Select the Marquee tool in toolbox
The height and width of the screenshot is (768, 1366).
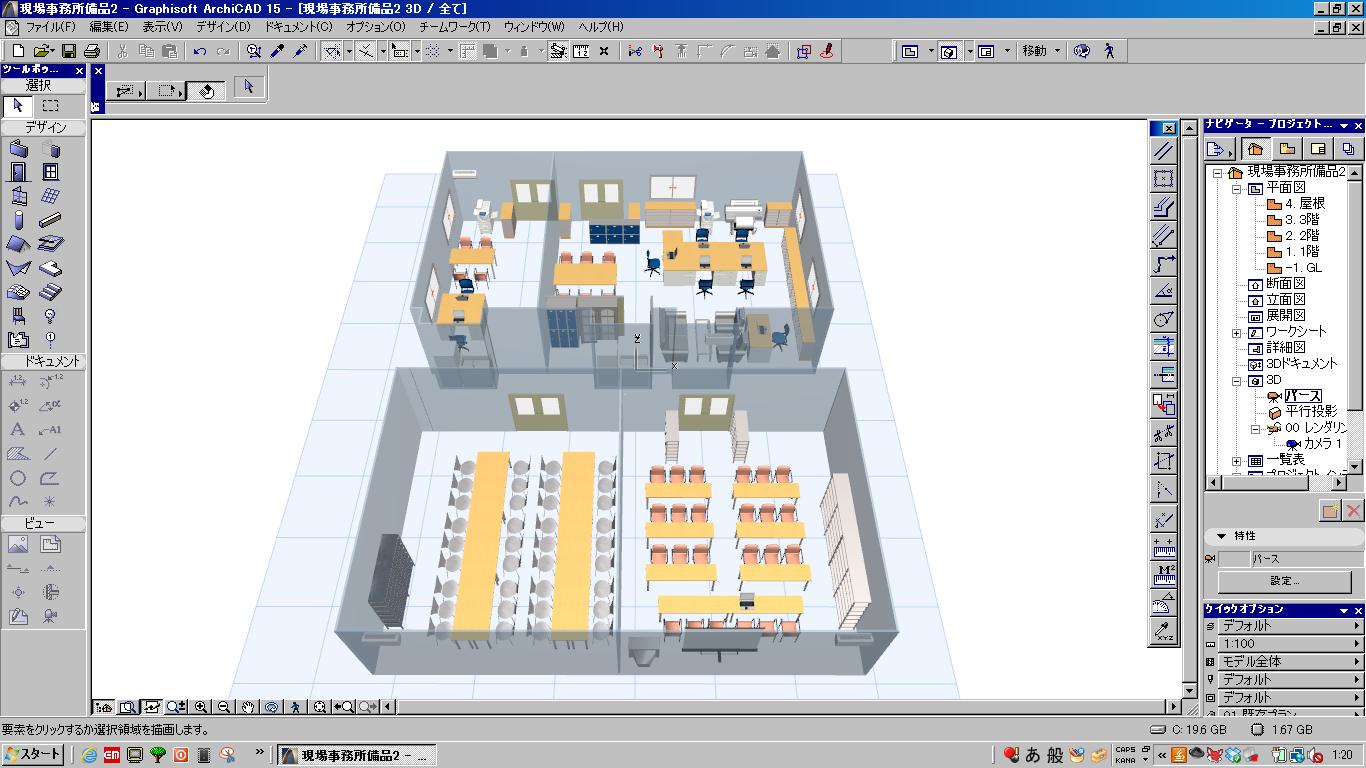50,105
